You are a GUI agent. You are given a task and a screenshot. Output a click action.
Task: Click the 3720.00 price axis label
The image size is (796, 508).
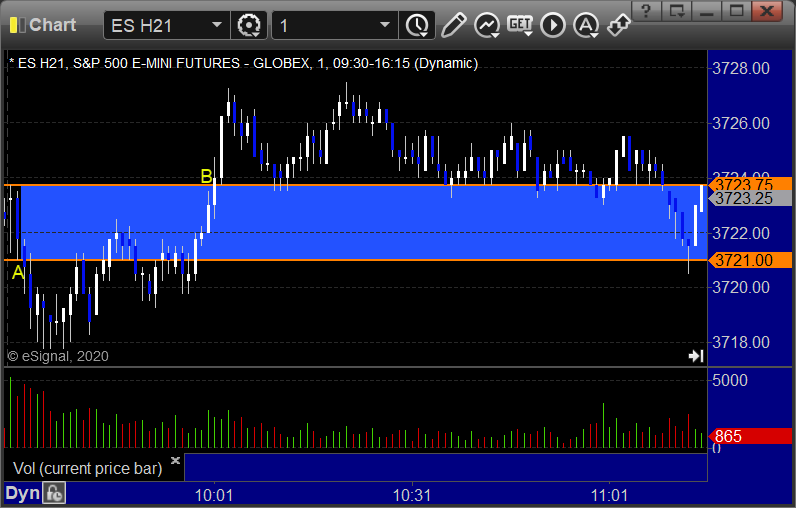[x=741, y=287]
